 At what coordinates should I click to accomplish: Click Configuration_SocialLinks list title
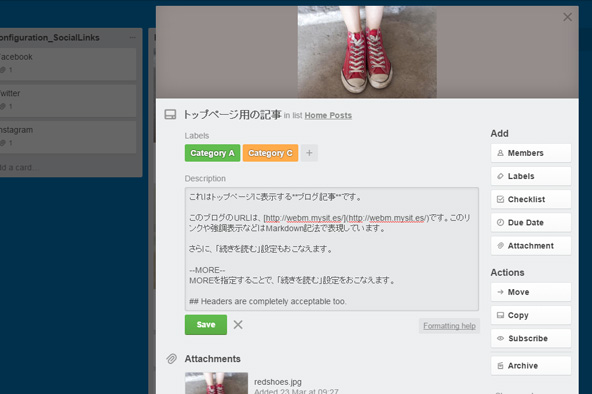(49, 37)
